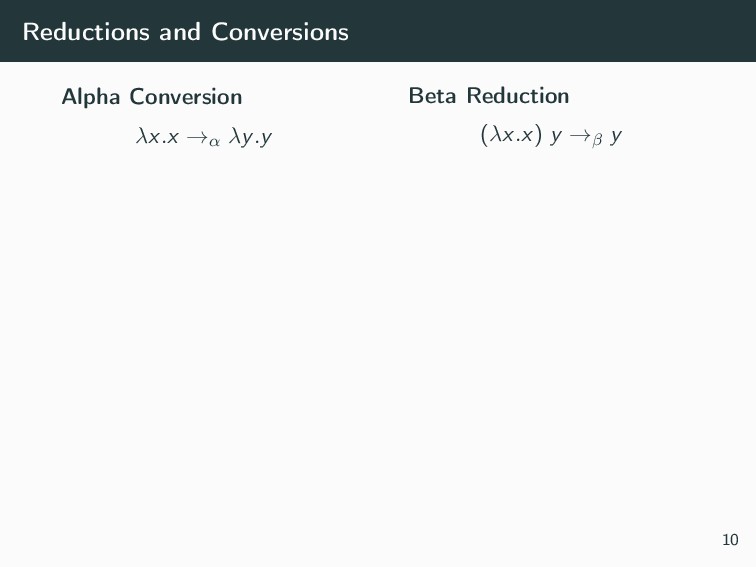This screenshot has width=756, height=567.
Task: Click the λy.y term
Action: pos(250,136)
